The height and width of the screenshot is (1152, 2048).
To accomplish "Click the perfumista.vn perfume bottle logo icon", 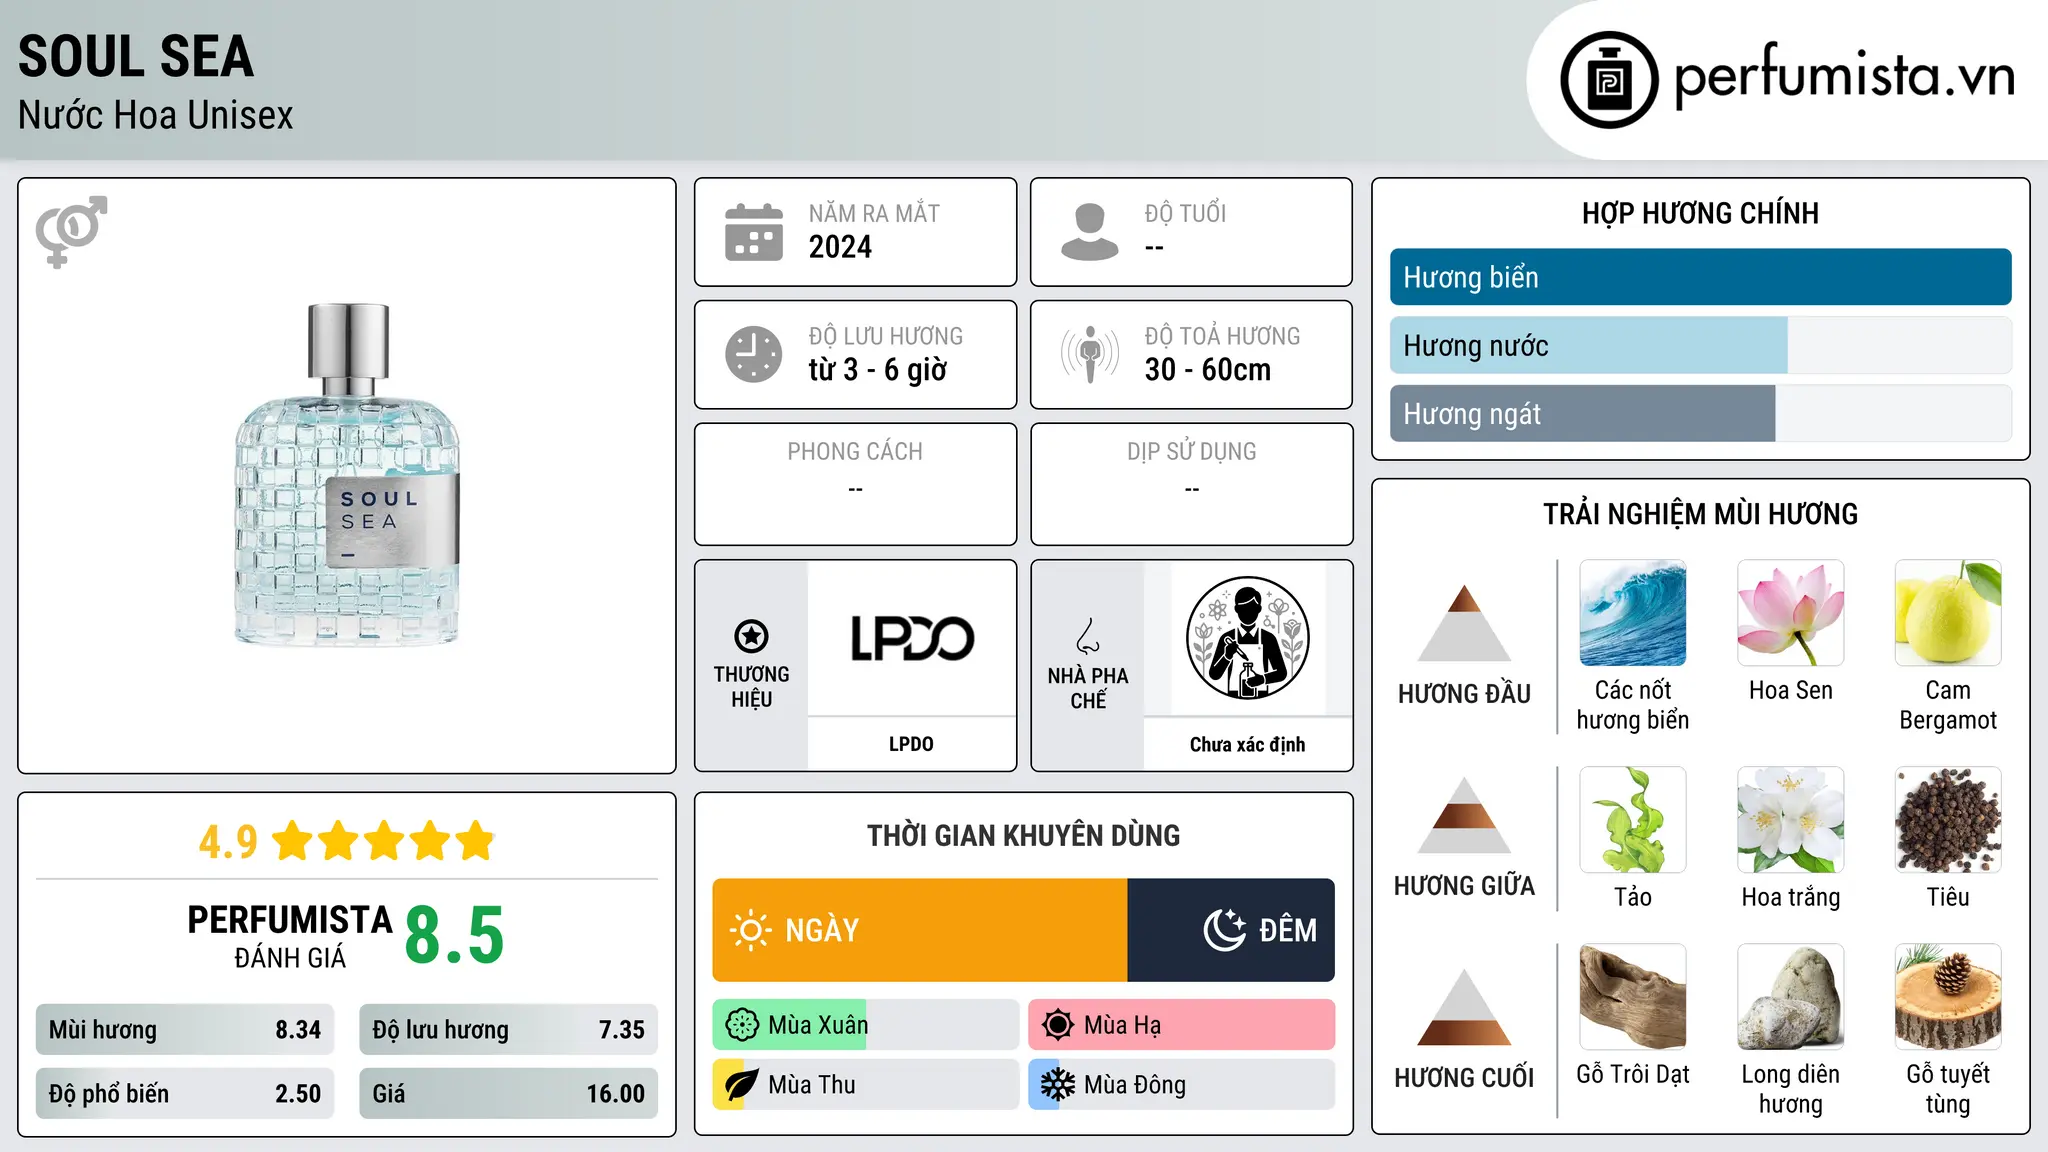I will tap(1609, 80).
